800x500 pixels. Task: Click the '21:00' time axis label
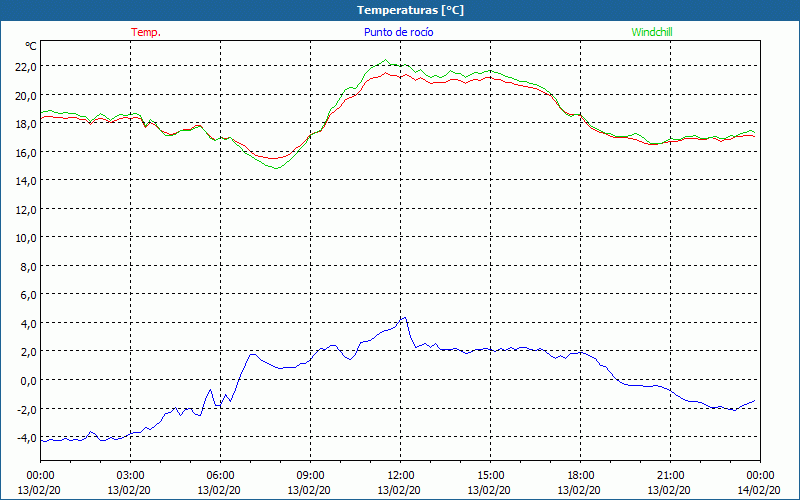pyautogui.click(x=670, y=476)
